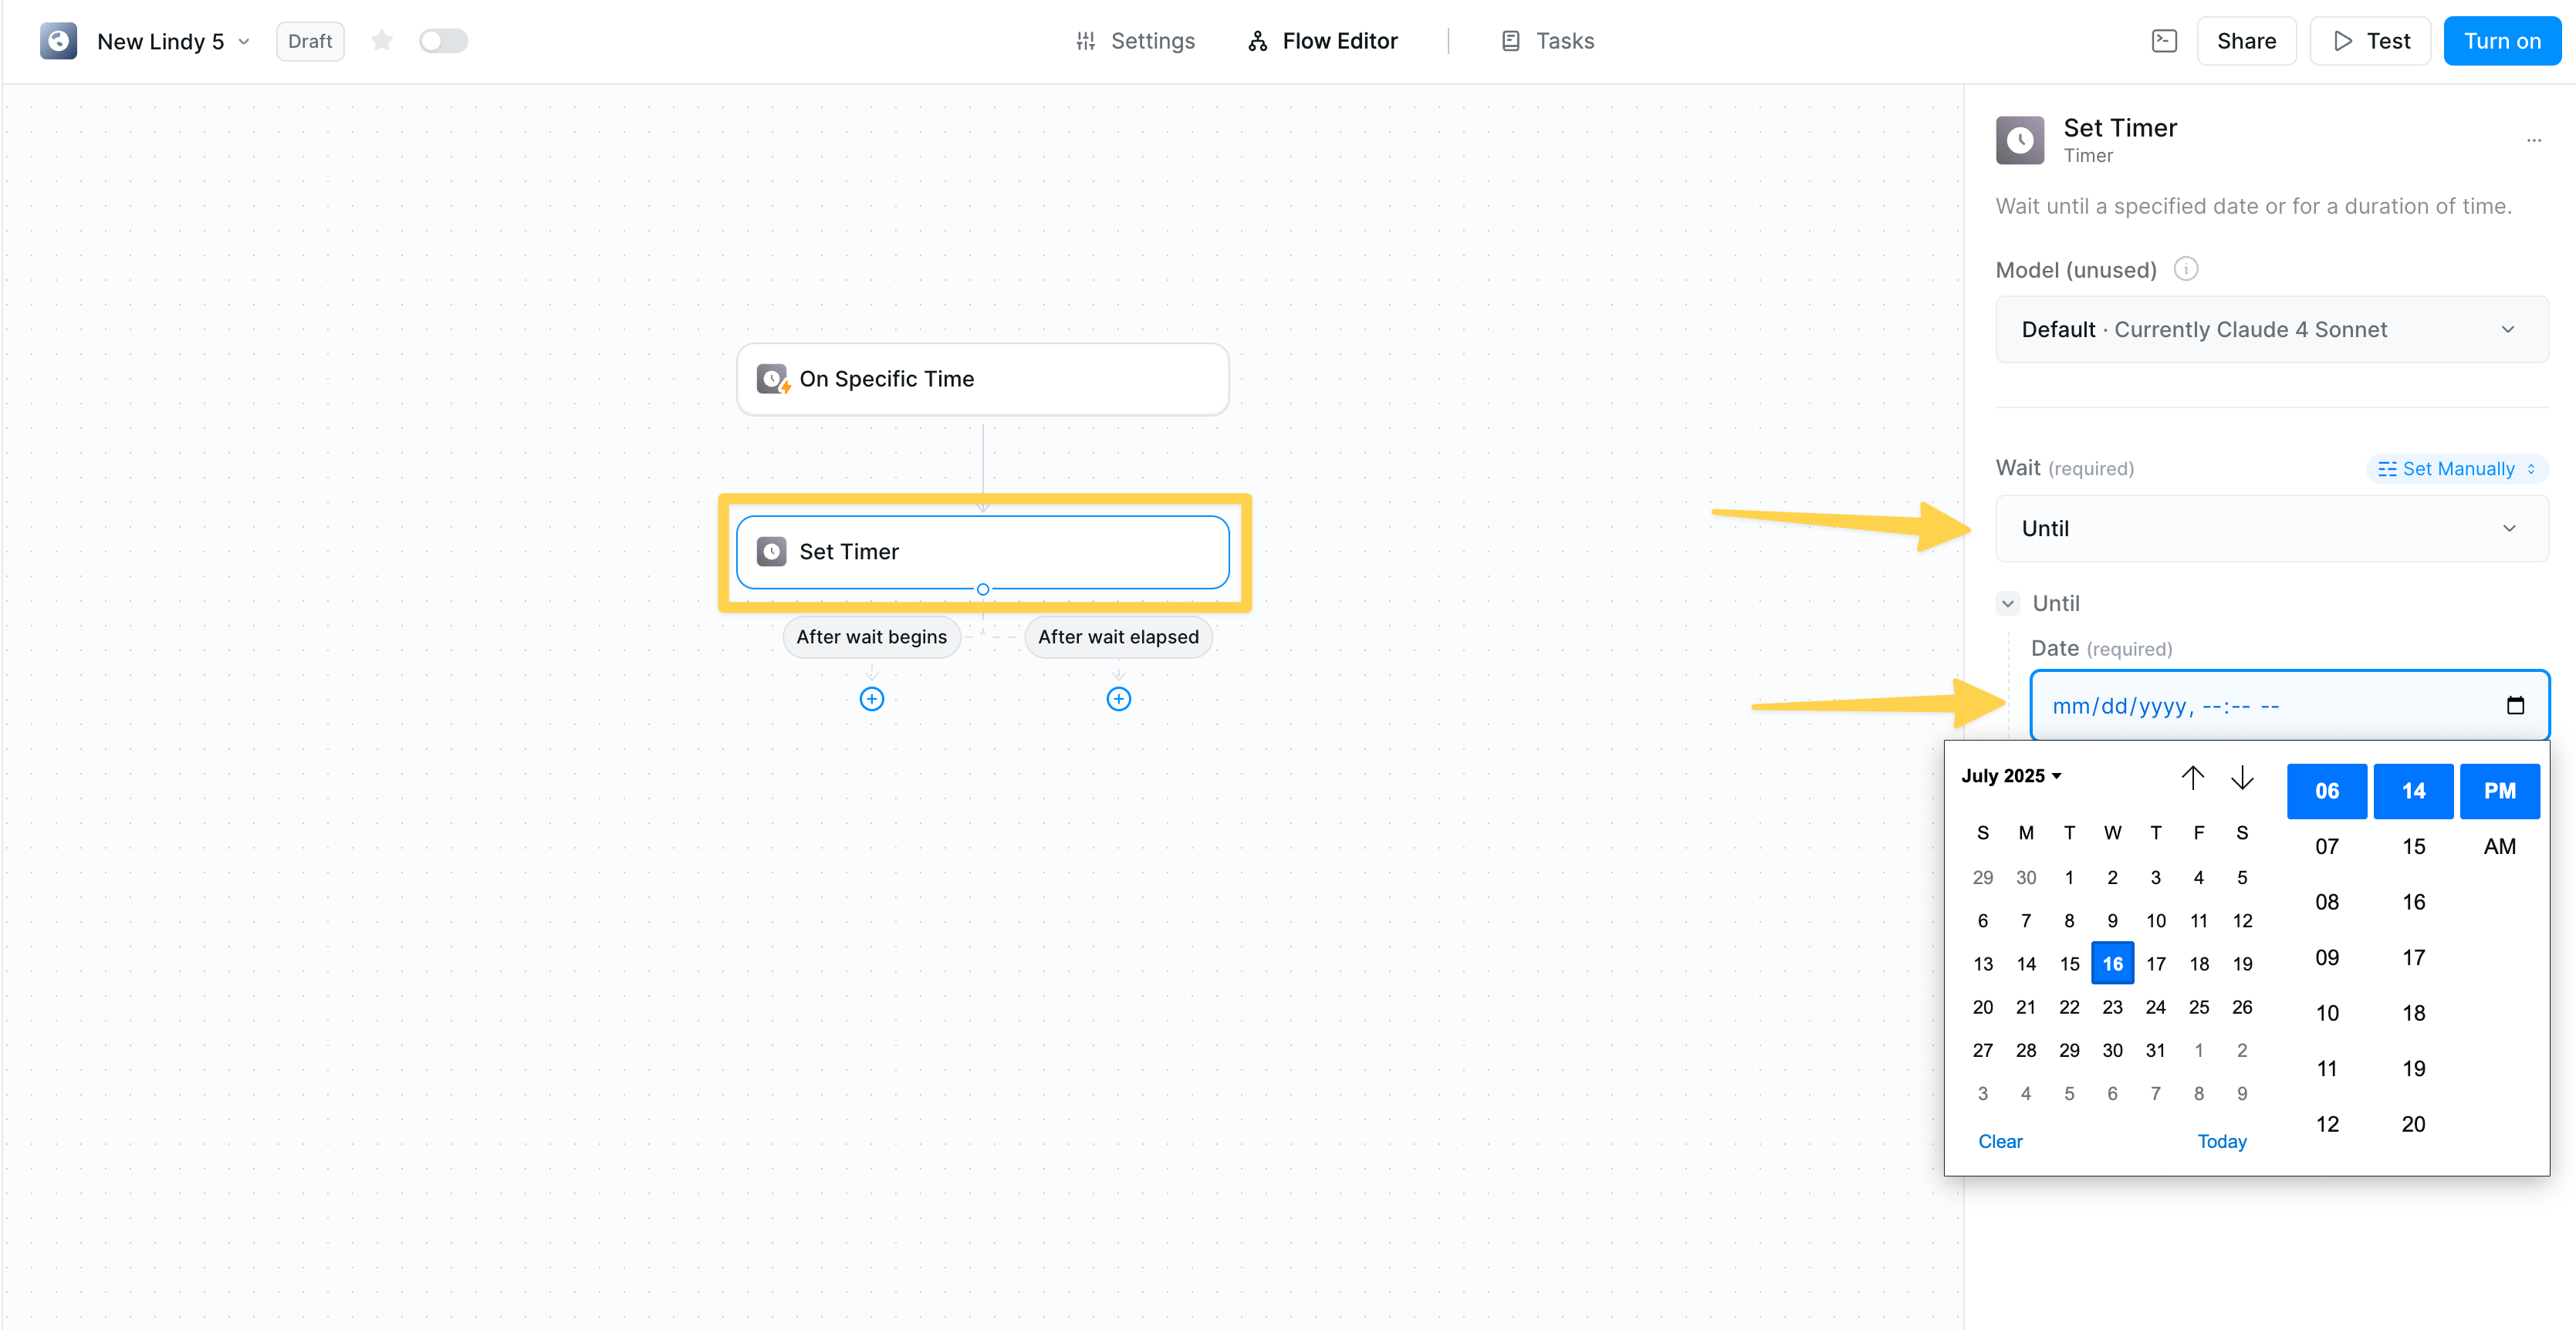2576x1330 pixels.
Task: Click the Lindy logo icon in the header
Action: pos(58,41)
